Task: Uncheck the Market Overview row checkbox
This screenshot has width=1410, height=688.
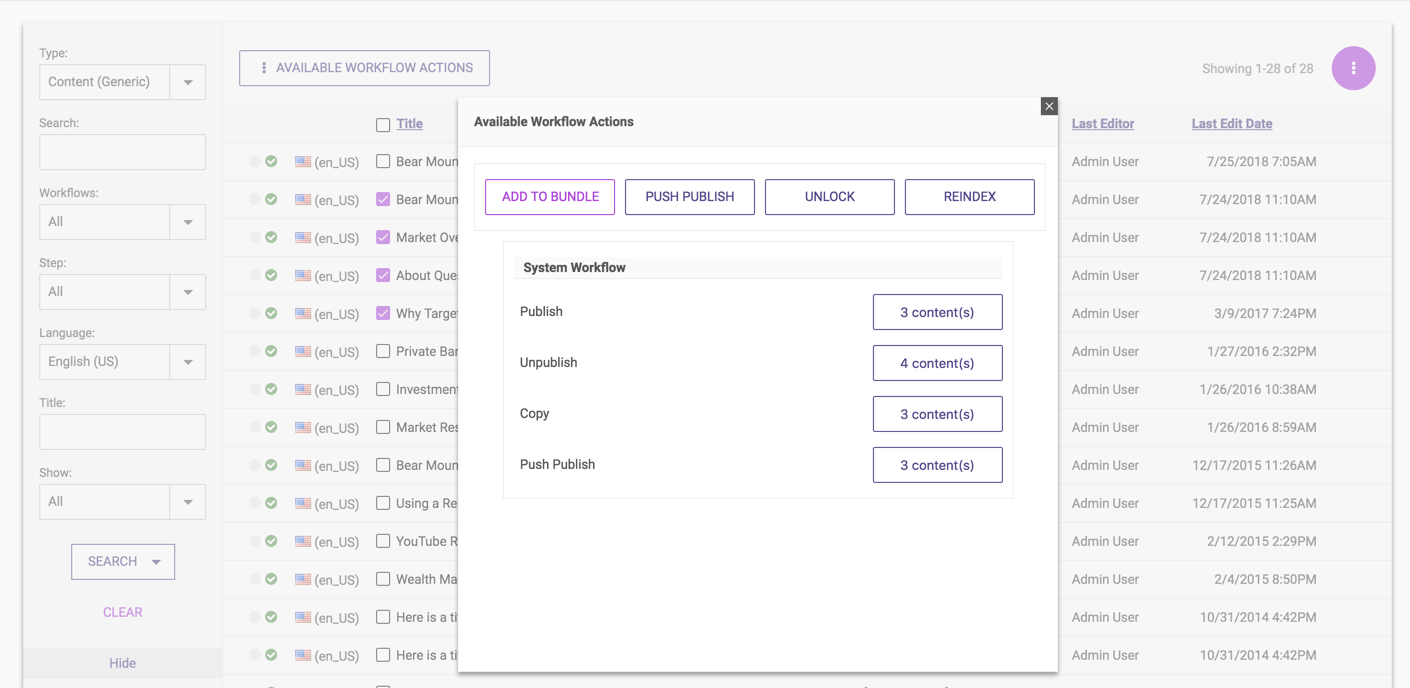Action: [x=383, y=237]
